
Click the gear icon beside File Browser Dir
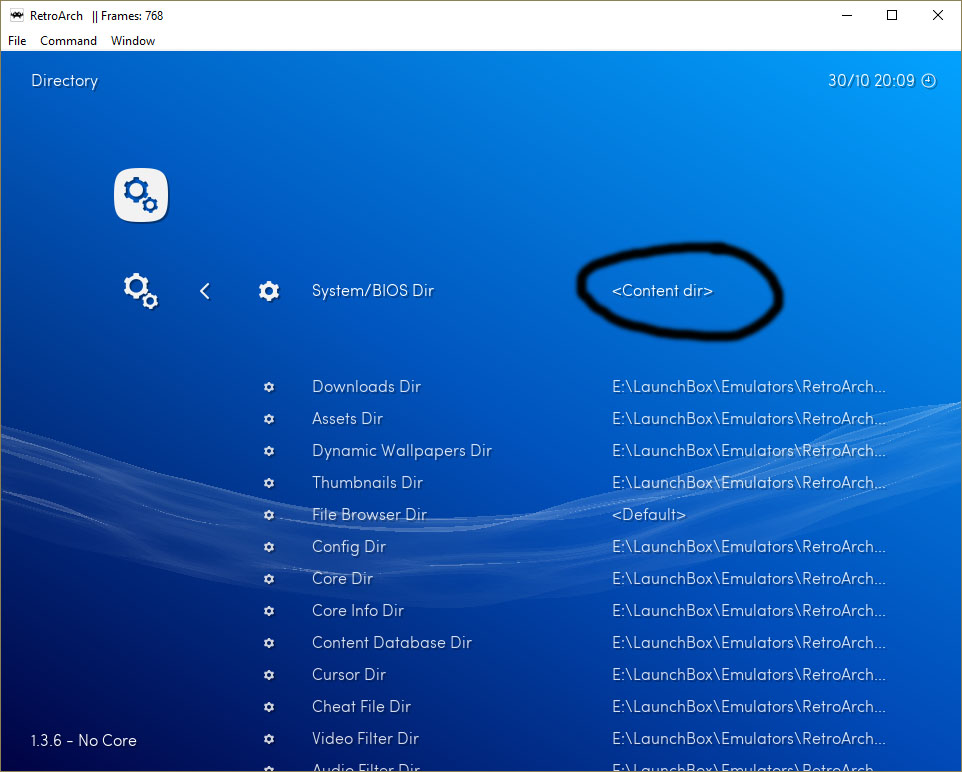pyautogui.click(x=269, y=515)
